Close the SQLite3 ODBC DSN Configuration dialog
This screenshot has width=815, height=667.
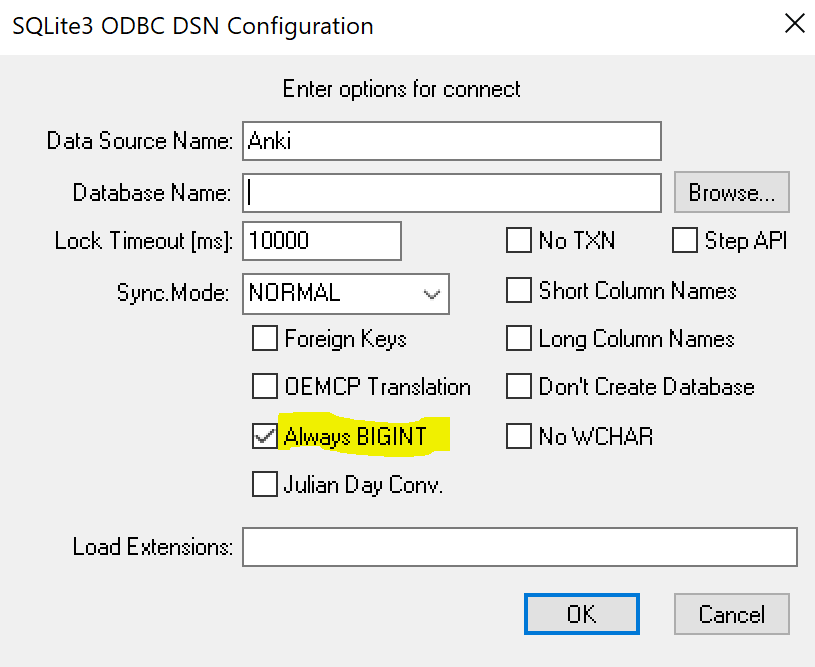(795, 23)
